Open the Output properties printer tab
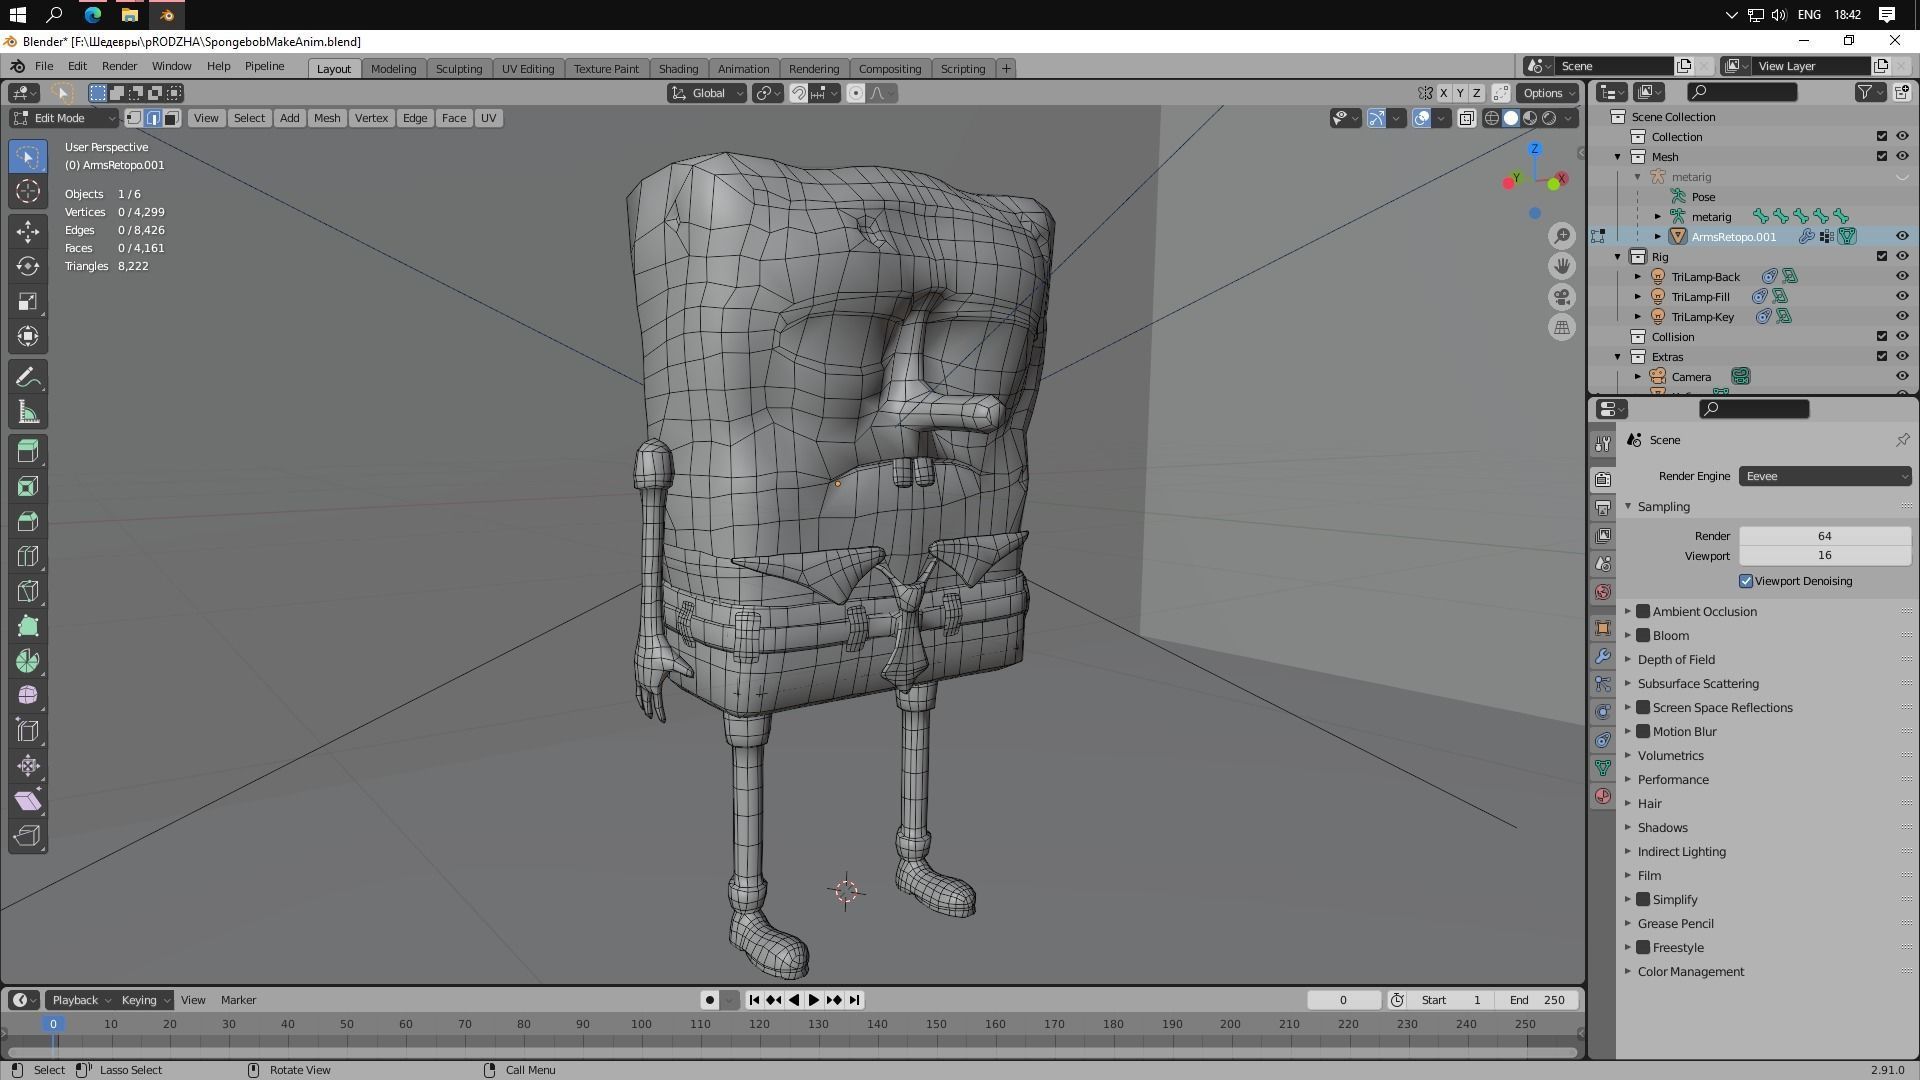This screenshot has width=1920, height=1080. [1603, 507]
